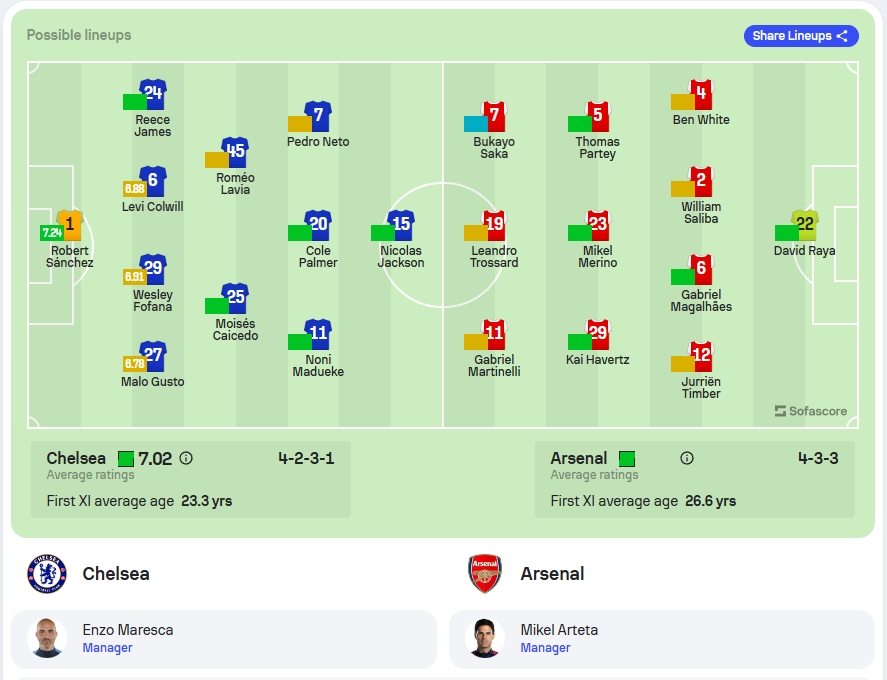Image resolution: width=887 pixels, height=680 pixels.
Task: Click Wesley Fofana's 6.91 rating badge
Action: [135, 277]
